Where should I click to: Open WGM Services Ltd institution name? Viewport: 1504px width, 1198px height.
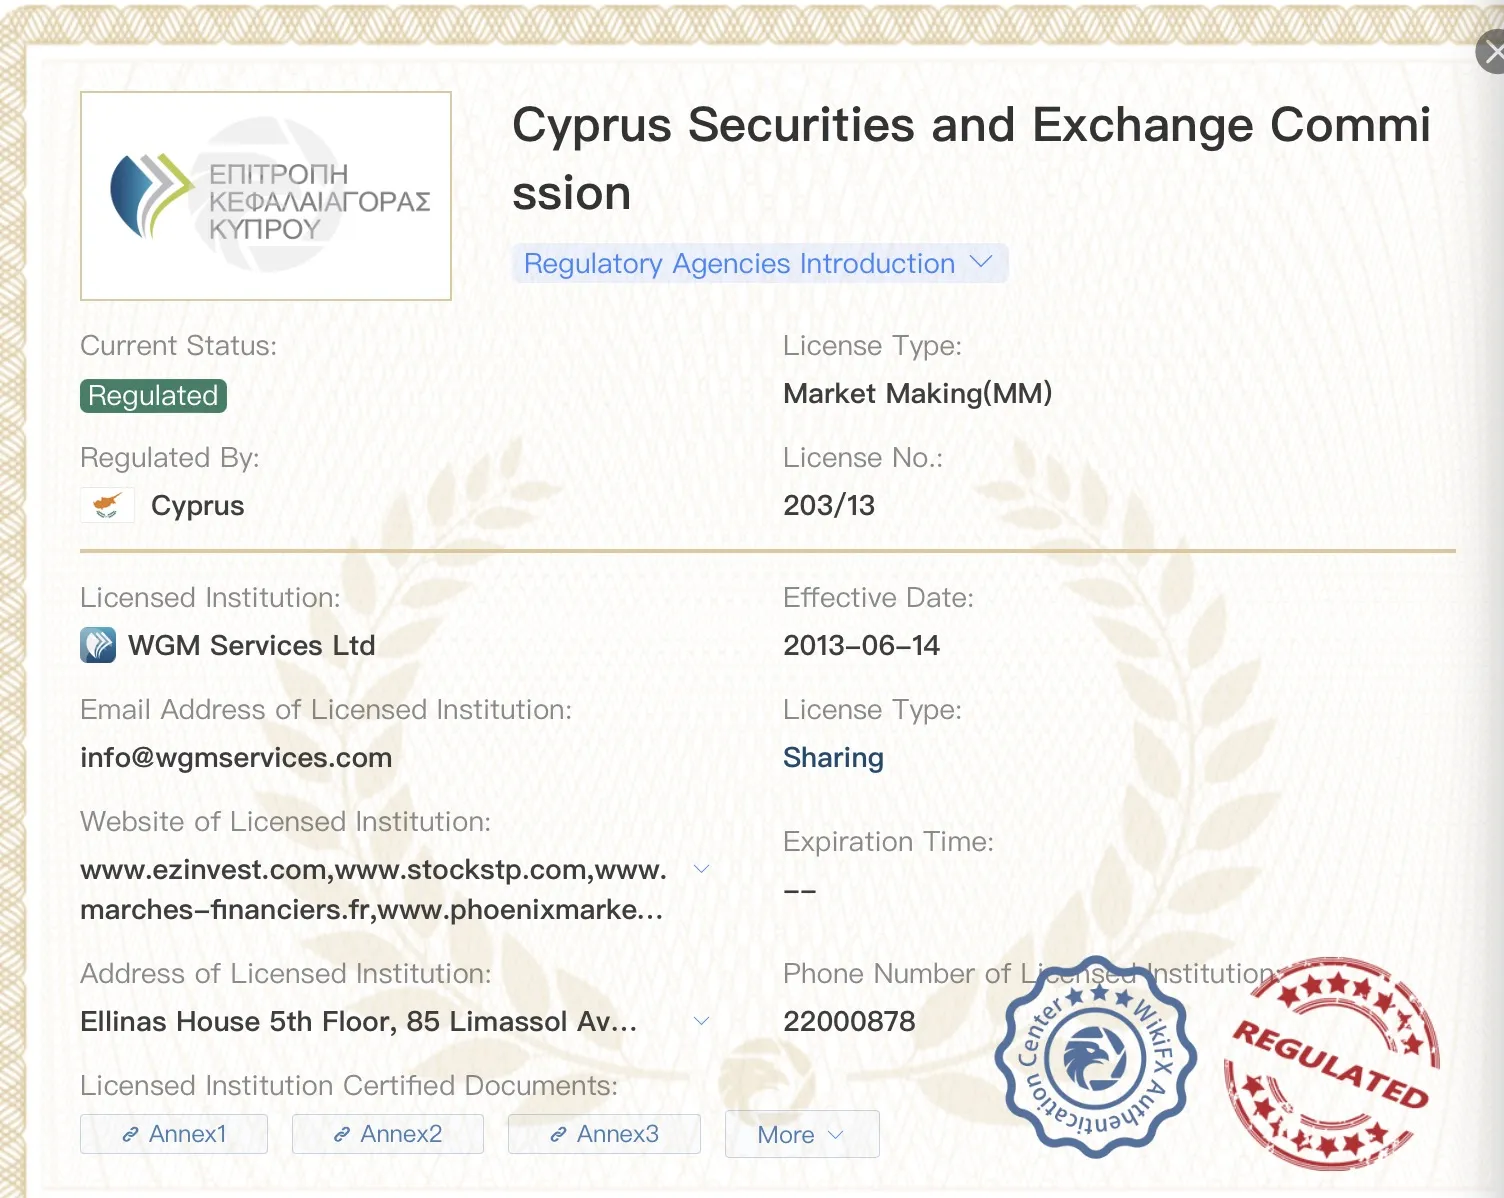[x=252, y=645]
